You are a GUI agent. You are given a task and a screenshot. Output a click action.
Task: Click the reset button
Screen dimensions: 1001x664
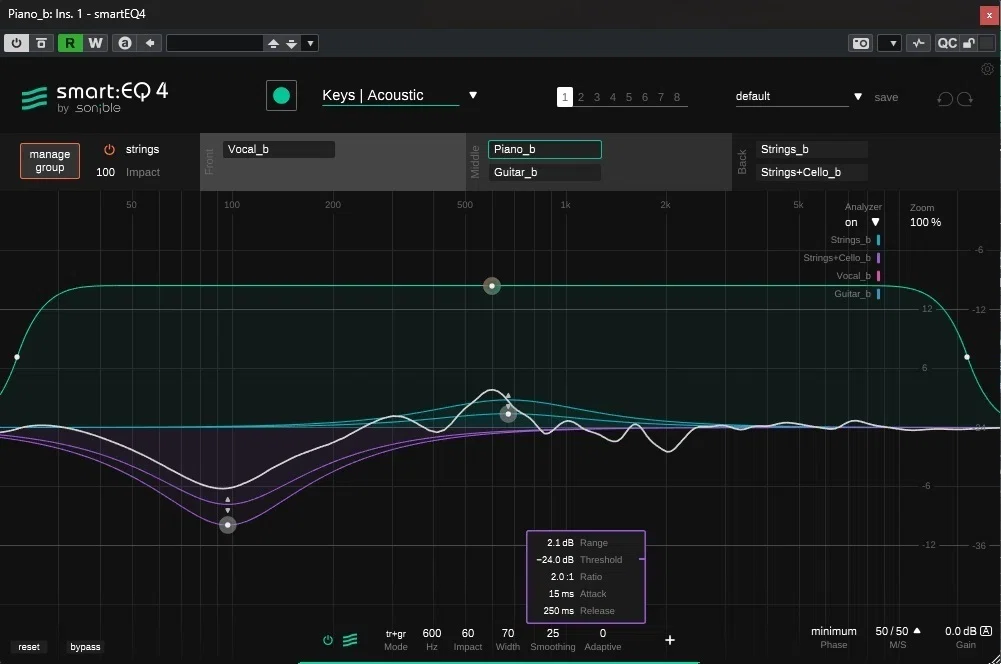tap(29, 647)
